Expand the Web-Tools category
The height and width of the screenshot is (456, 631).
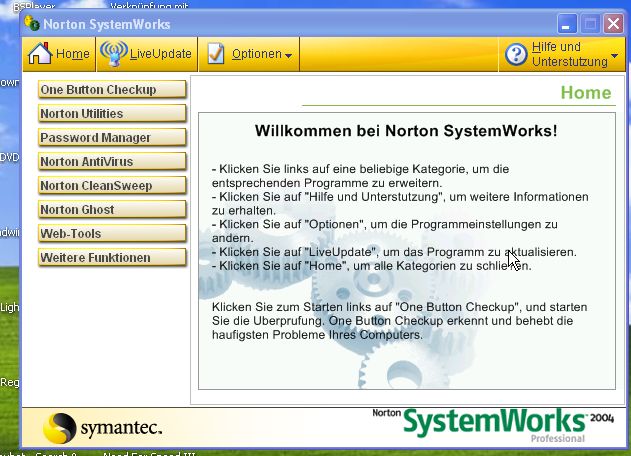click(112, 233)
